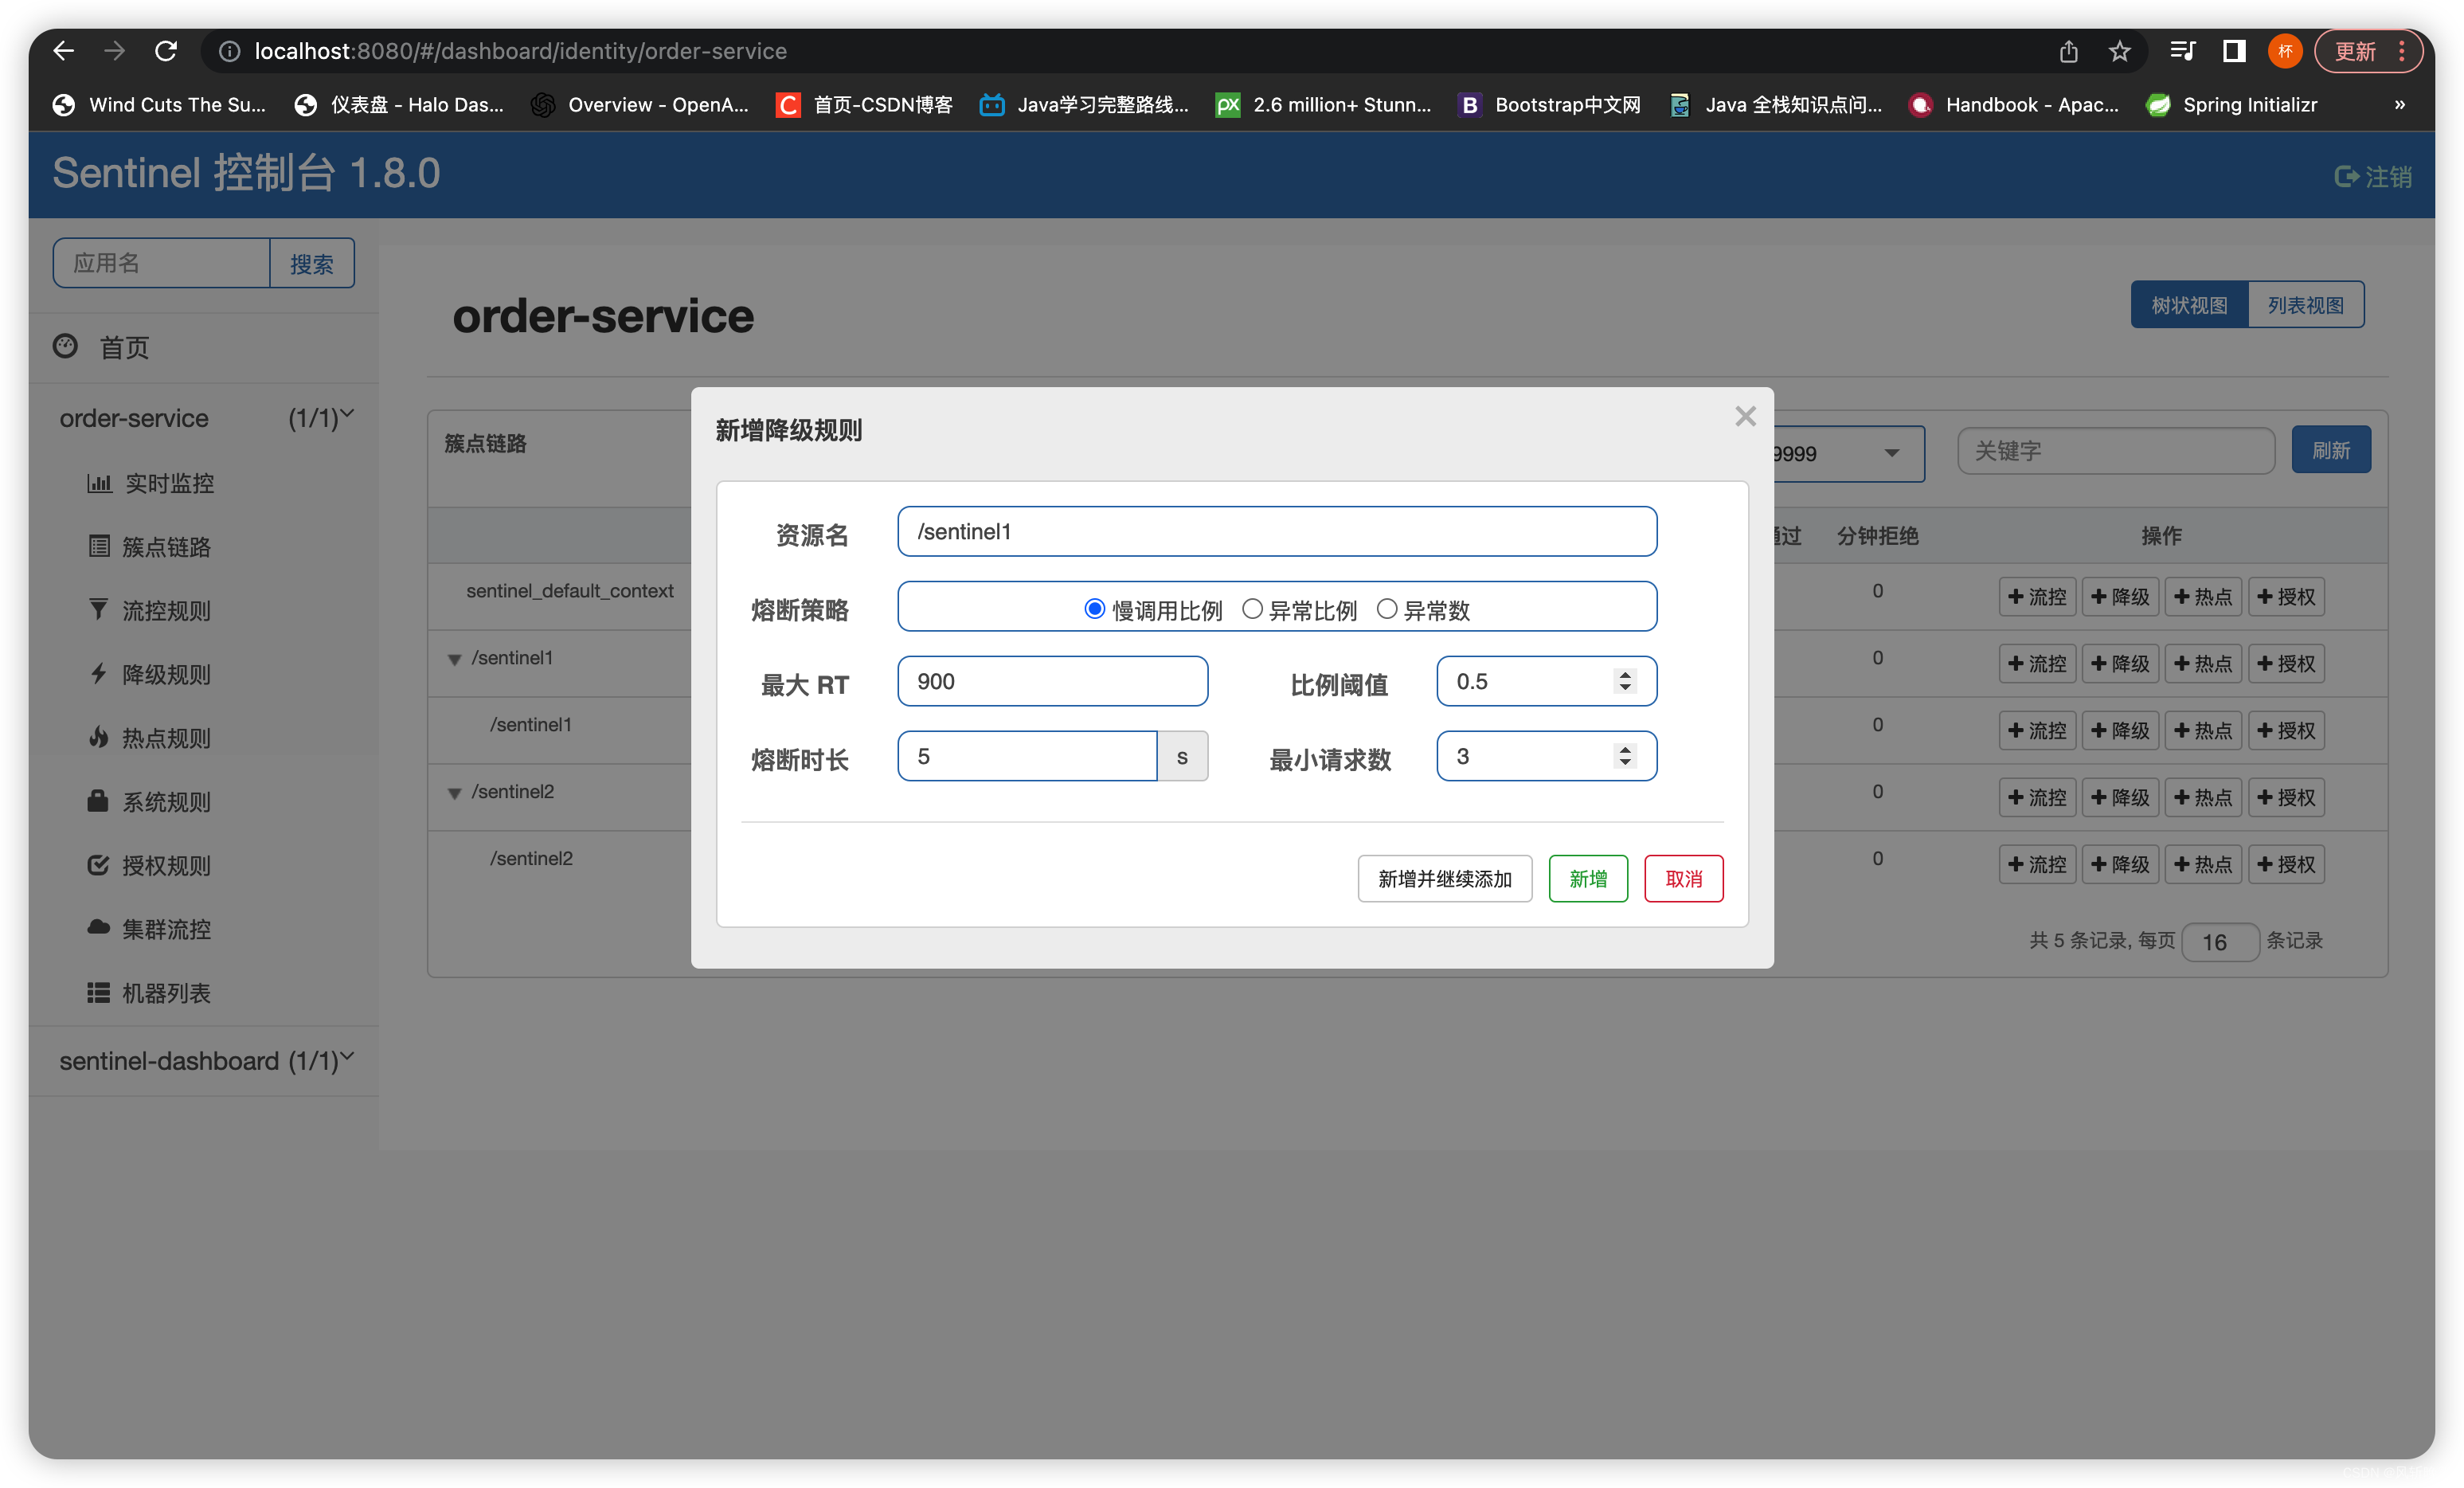Click the browser back arrow
The height and width of the screenshot is (1488, 2464).
click(64, 51)
